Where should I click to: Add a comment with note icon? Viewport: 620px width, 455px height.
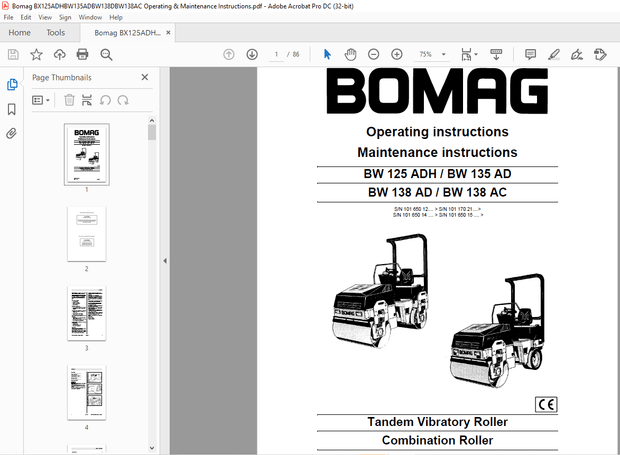pos(530,54)
